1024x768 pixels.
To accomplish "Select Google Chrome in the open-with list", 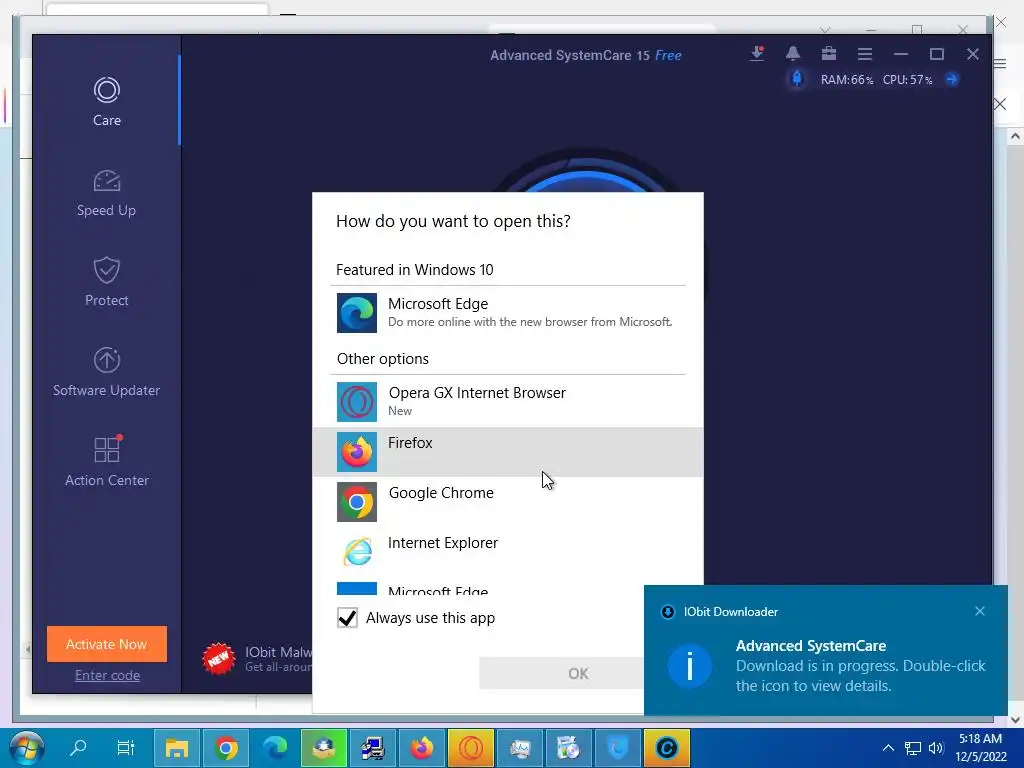I will coord(507,502).
